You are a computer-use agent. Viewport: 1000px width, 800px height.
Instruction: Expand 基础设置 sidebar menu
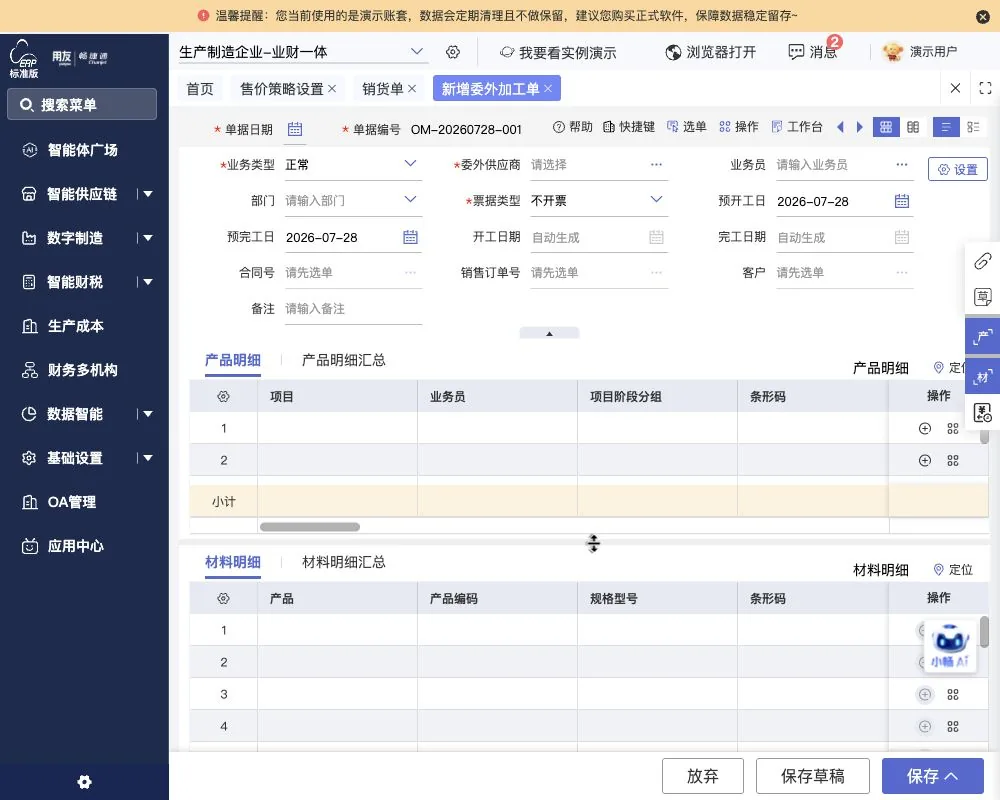[x=148, y=458]
